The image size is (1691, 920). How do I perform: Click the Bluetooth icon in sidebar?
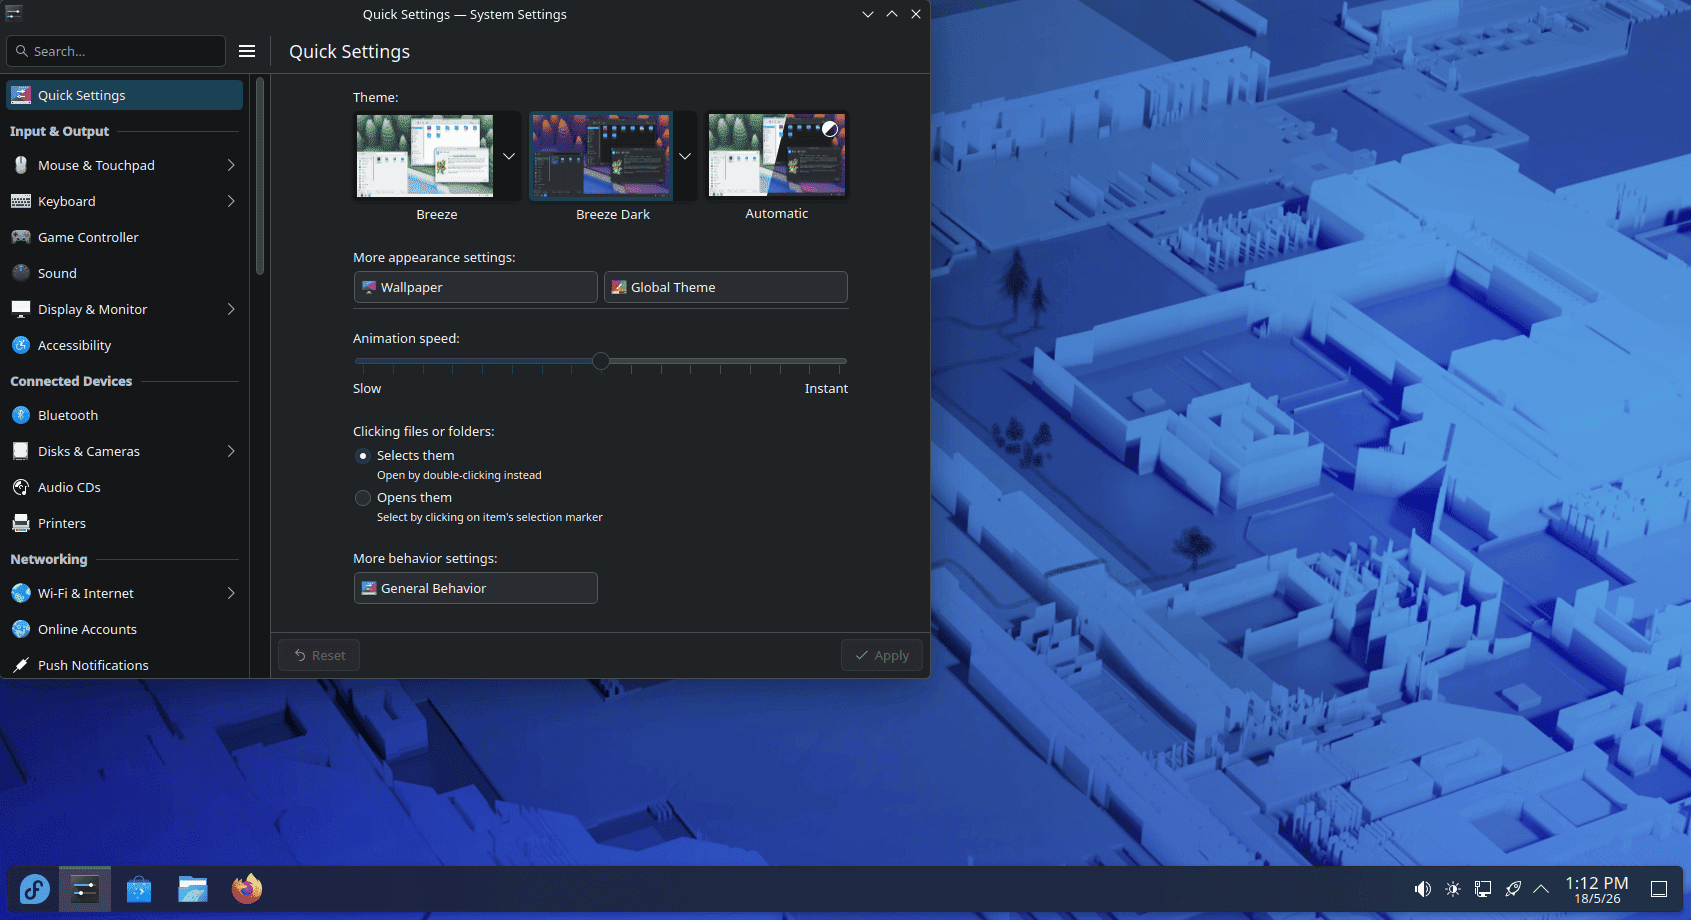pos(21,415)
